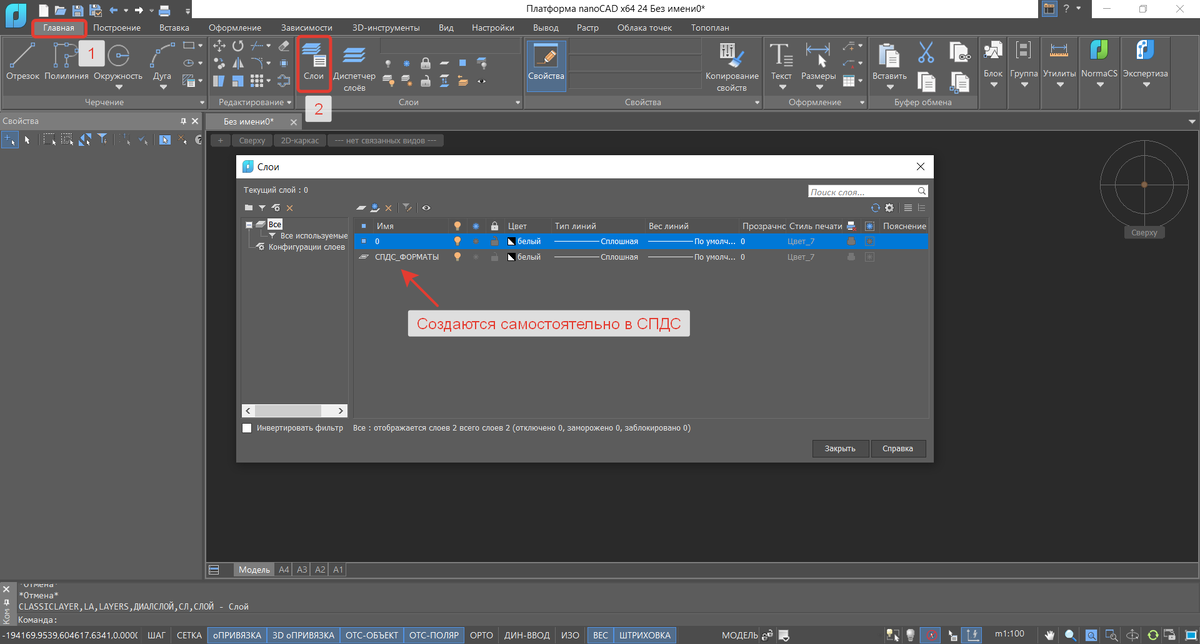Click the mirror tool in Редактирование
The image size is (1200, 644).
pyautogui.click(x=237, y=63)
